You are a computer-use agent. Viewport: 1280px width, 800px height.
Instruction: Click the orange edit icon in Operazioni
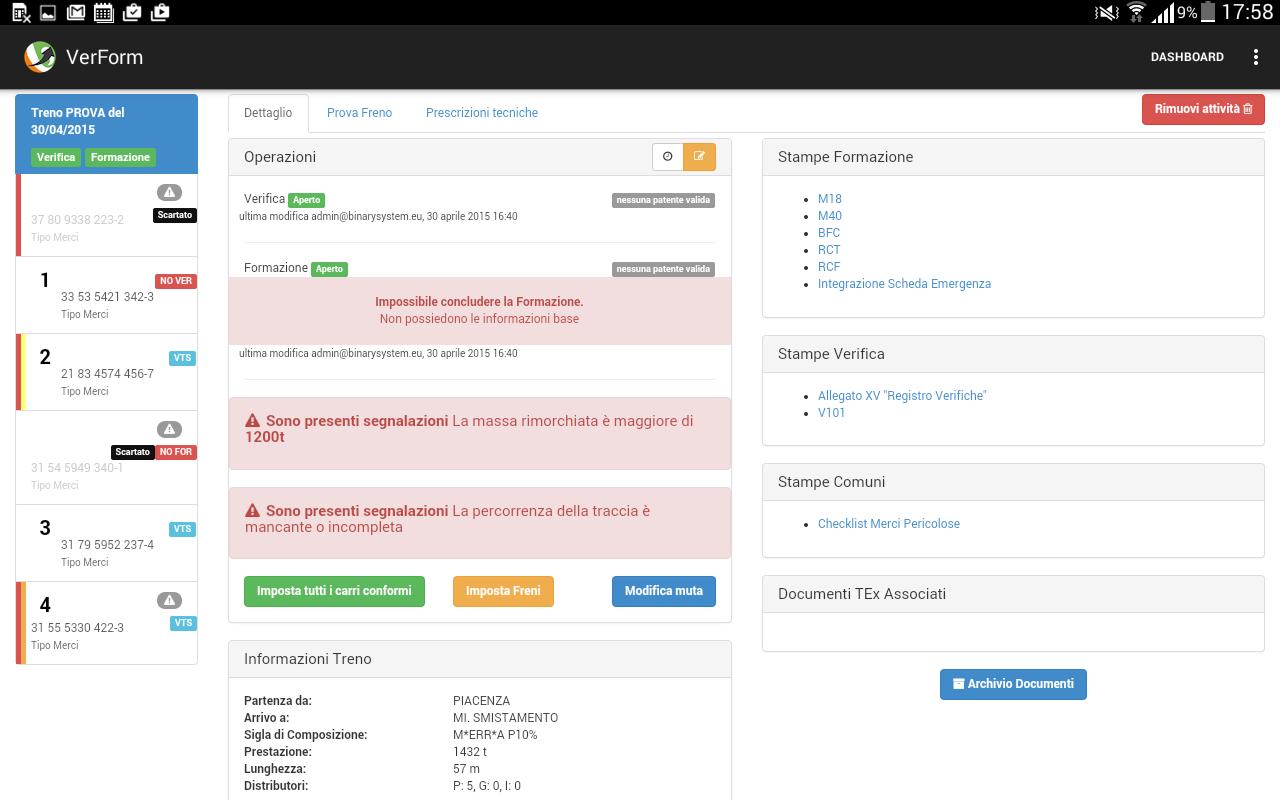click(699, 157)
